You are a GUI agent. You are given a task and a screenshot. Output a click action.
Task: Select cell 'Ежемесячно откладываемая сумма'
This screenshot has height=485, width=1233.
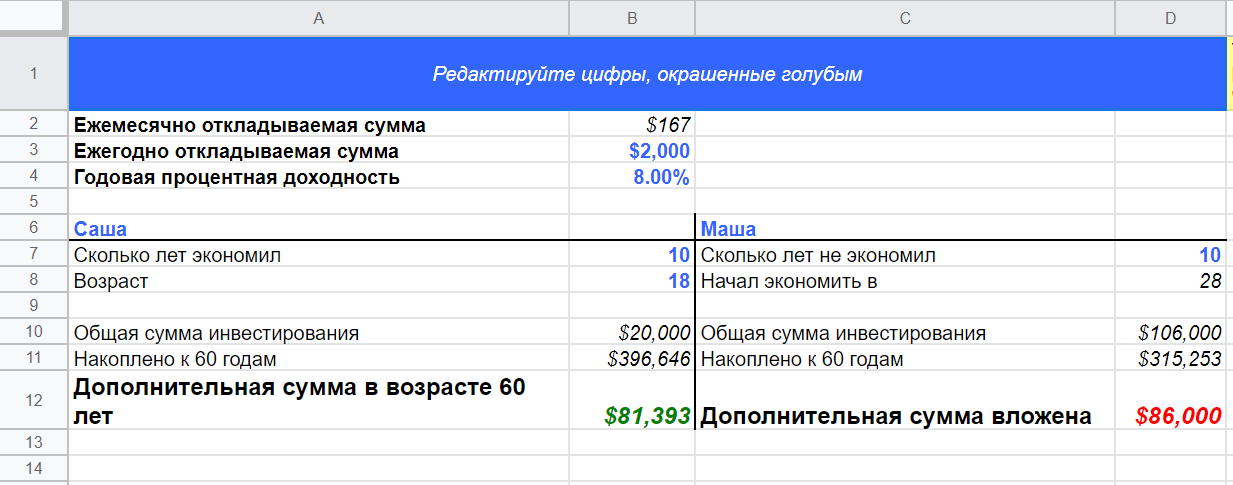(x=319, y=125)
